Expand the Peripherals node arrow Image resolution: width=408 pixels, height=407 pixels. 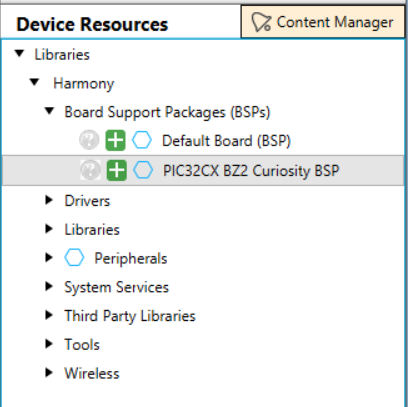coord(49,257)
